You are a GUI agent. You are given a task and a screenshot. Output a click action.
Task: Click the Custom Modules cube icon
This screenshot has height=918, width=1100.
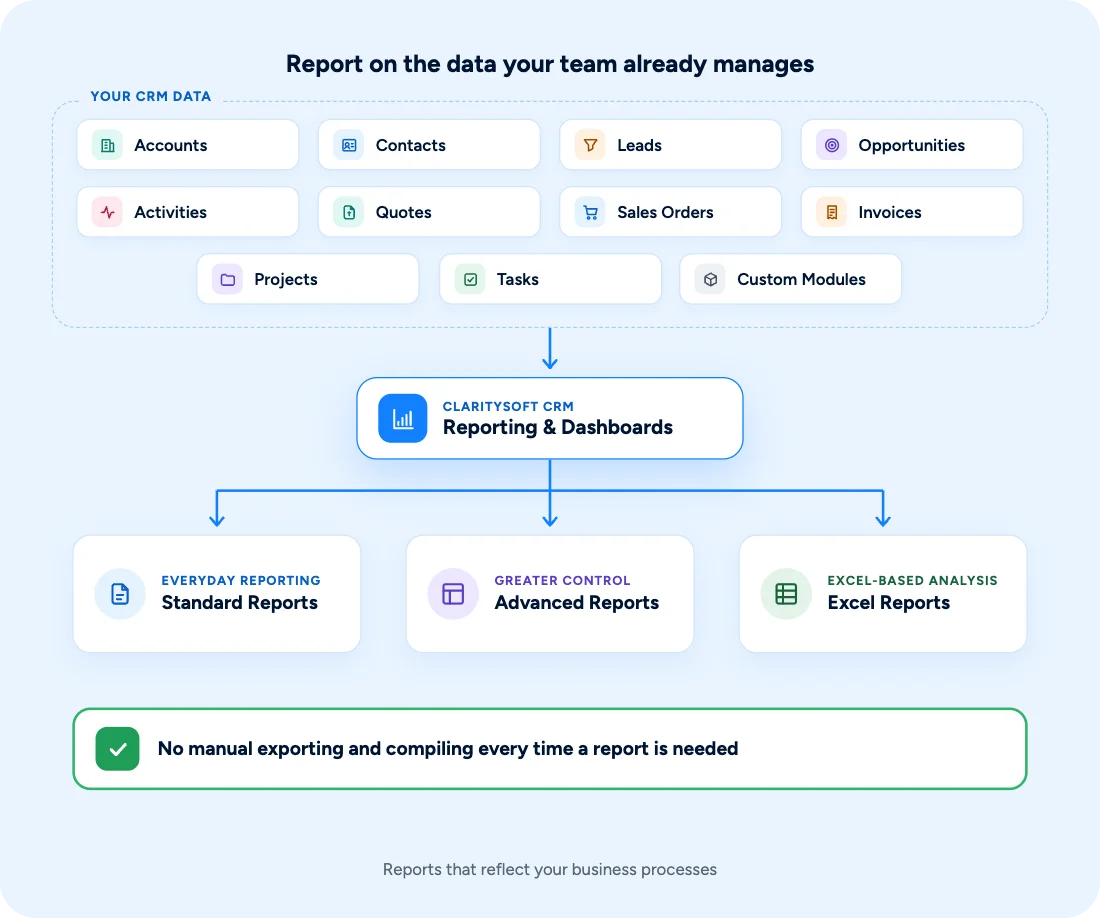(x=710, y=279)
